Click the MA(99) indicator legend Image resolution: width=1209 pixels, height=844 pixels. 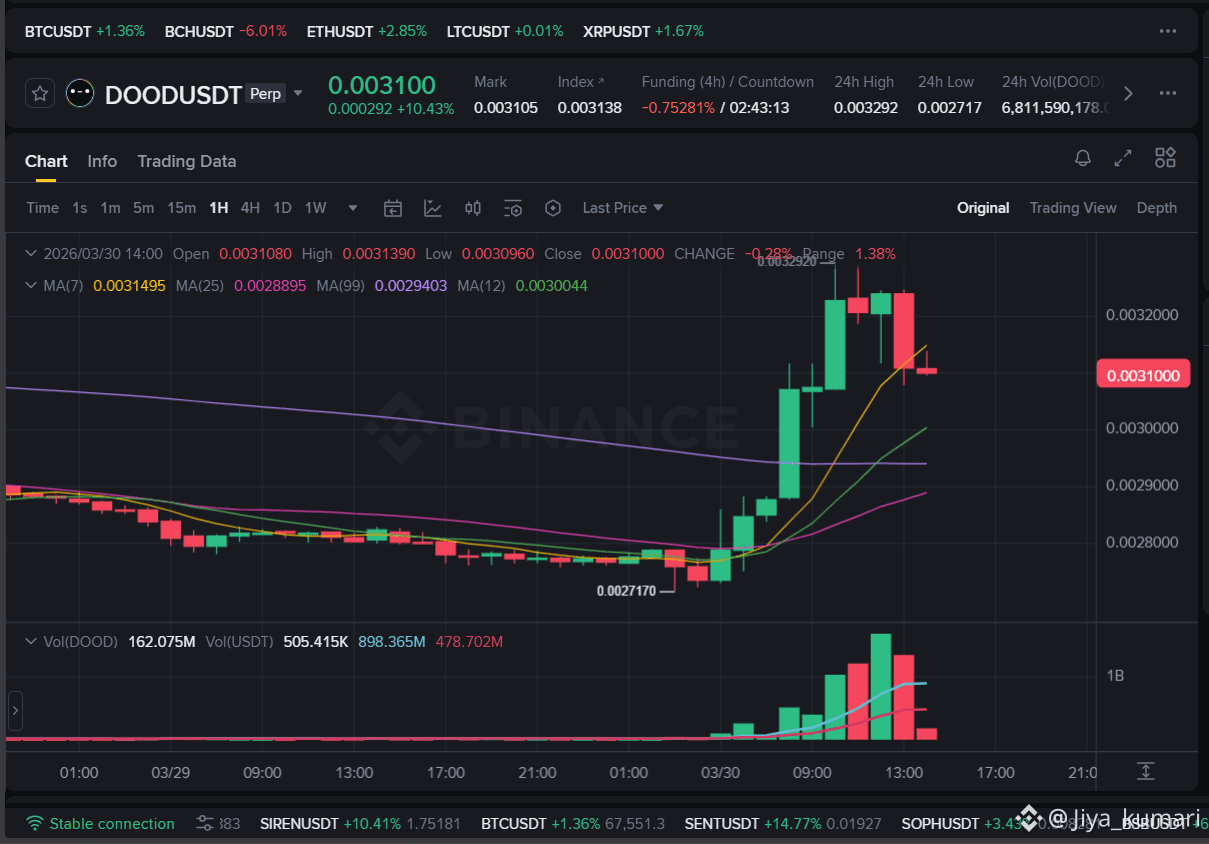click(x=382, y=286)
